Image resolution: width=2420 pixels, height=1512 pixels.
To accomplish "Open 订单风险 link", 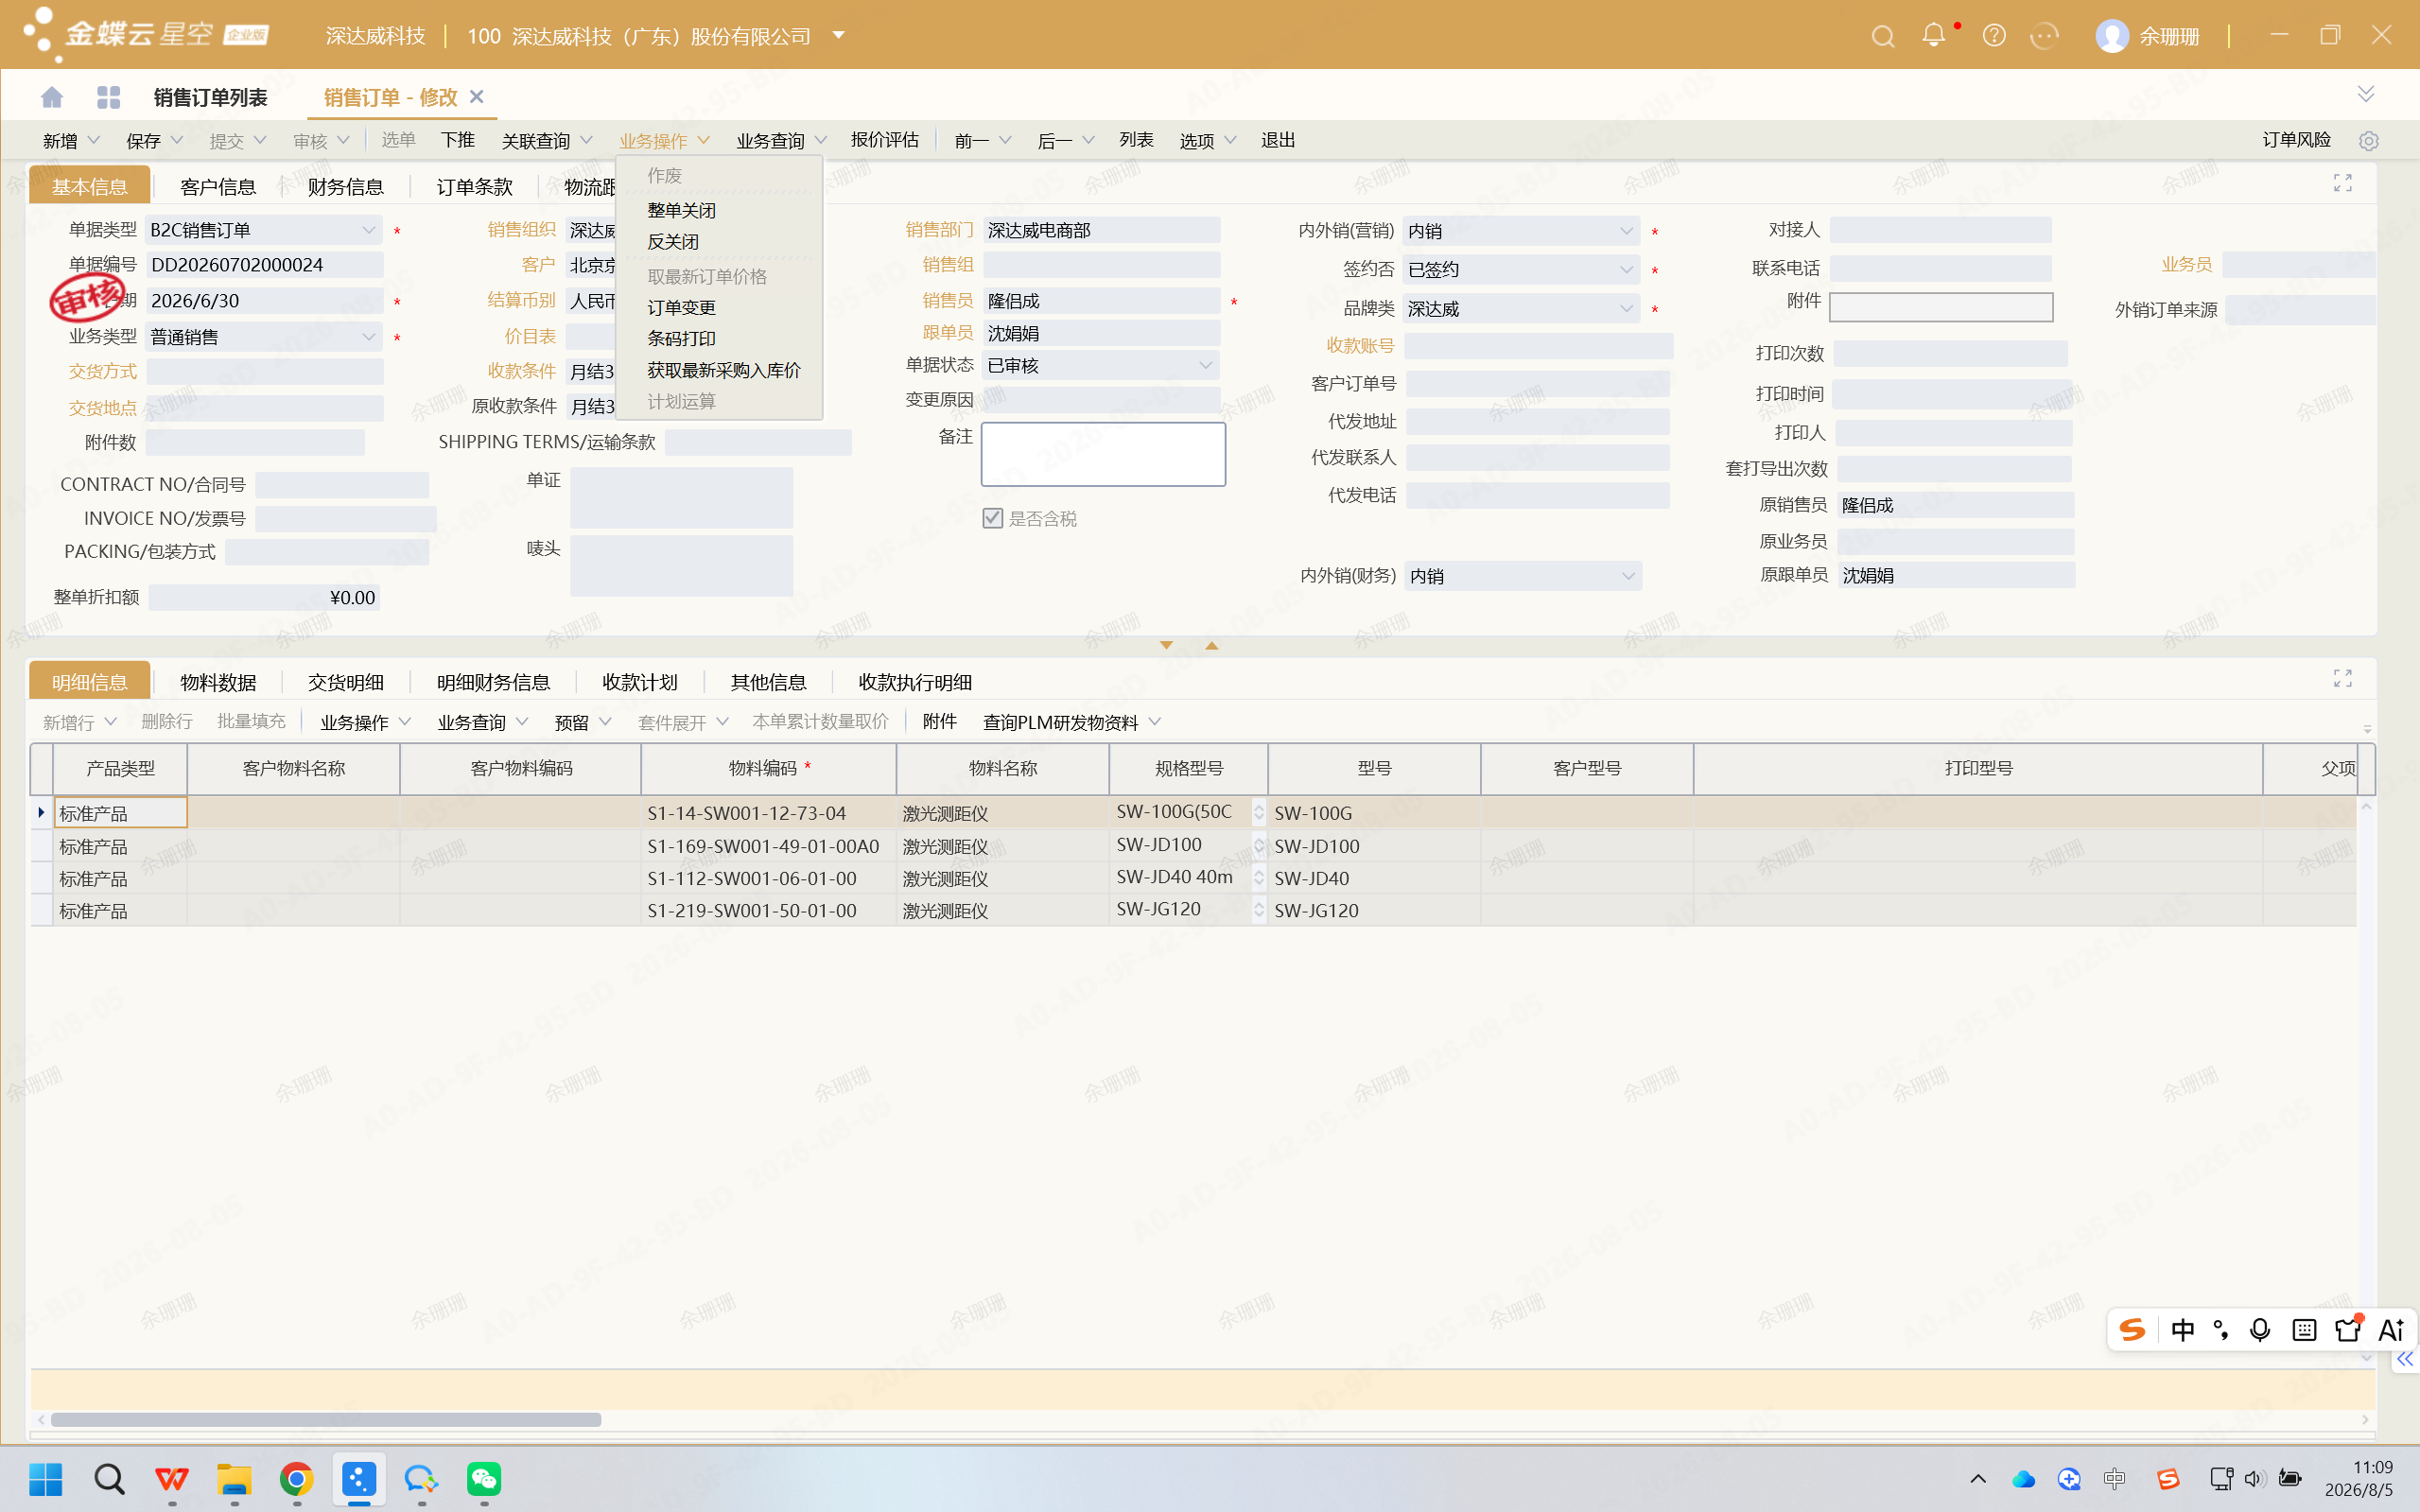I will [2297, 141].
